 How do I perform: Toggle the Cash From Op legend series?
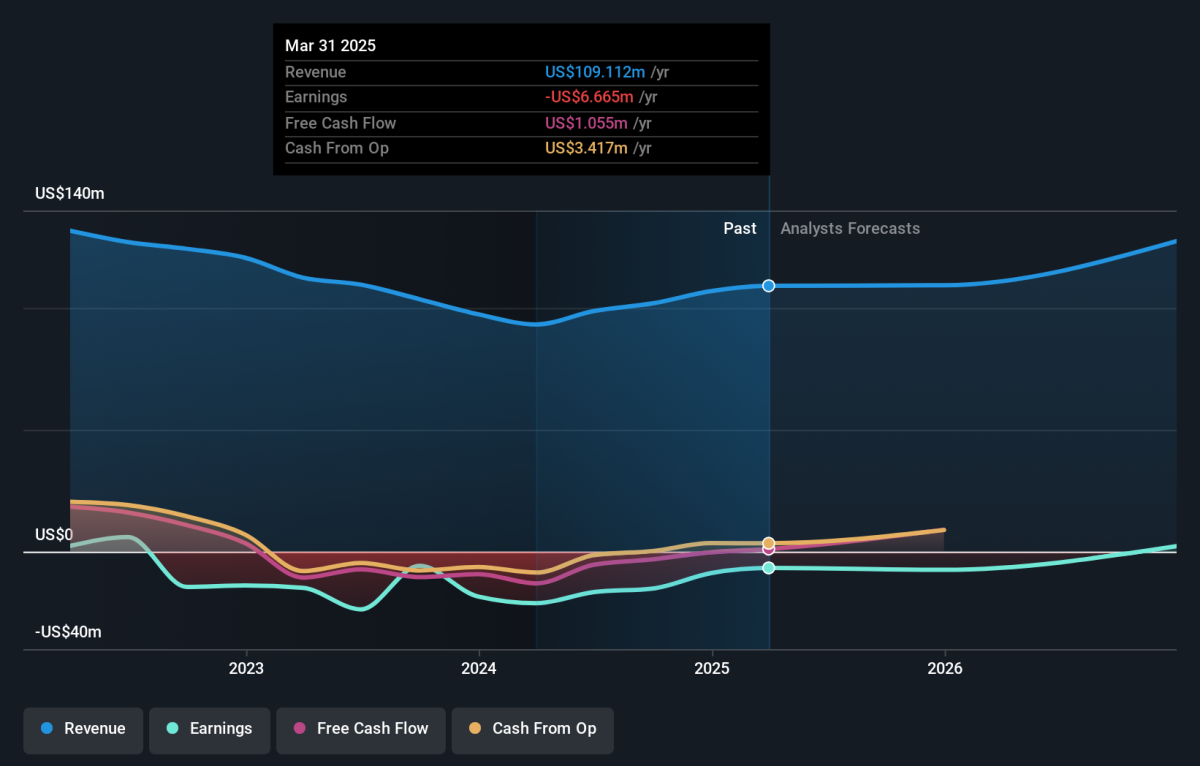click(x=532, y=729)
